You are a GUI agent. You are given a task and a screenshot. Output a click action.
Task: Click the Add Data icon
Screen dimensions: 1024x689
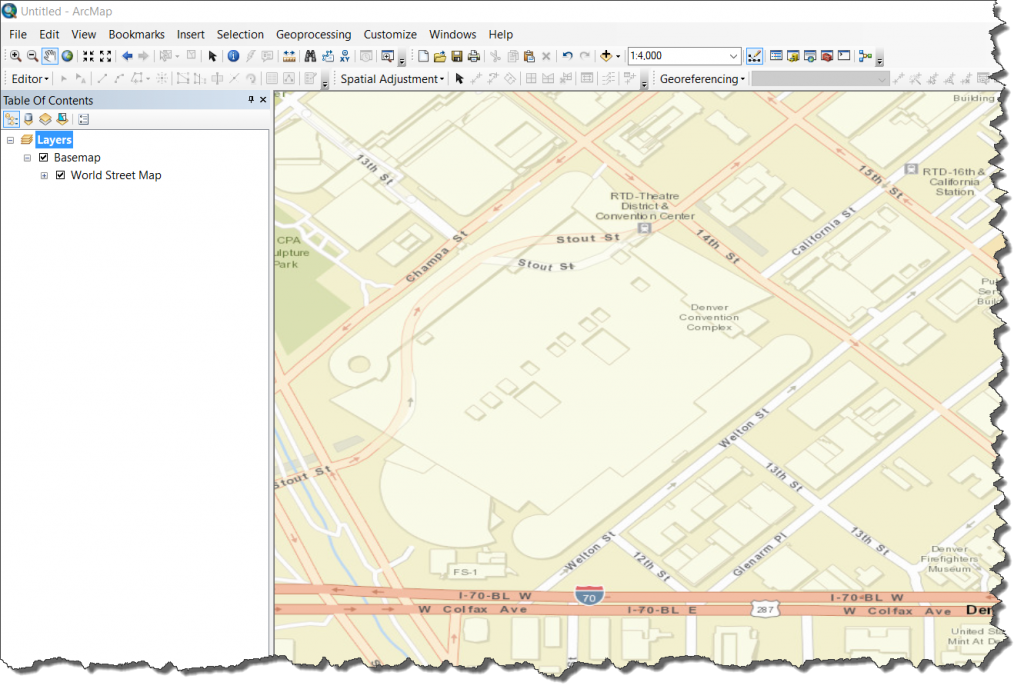pos(607,56)
